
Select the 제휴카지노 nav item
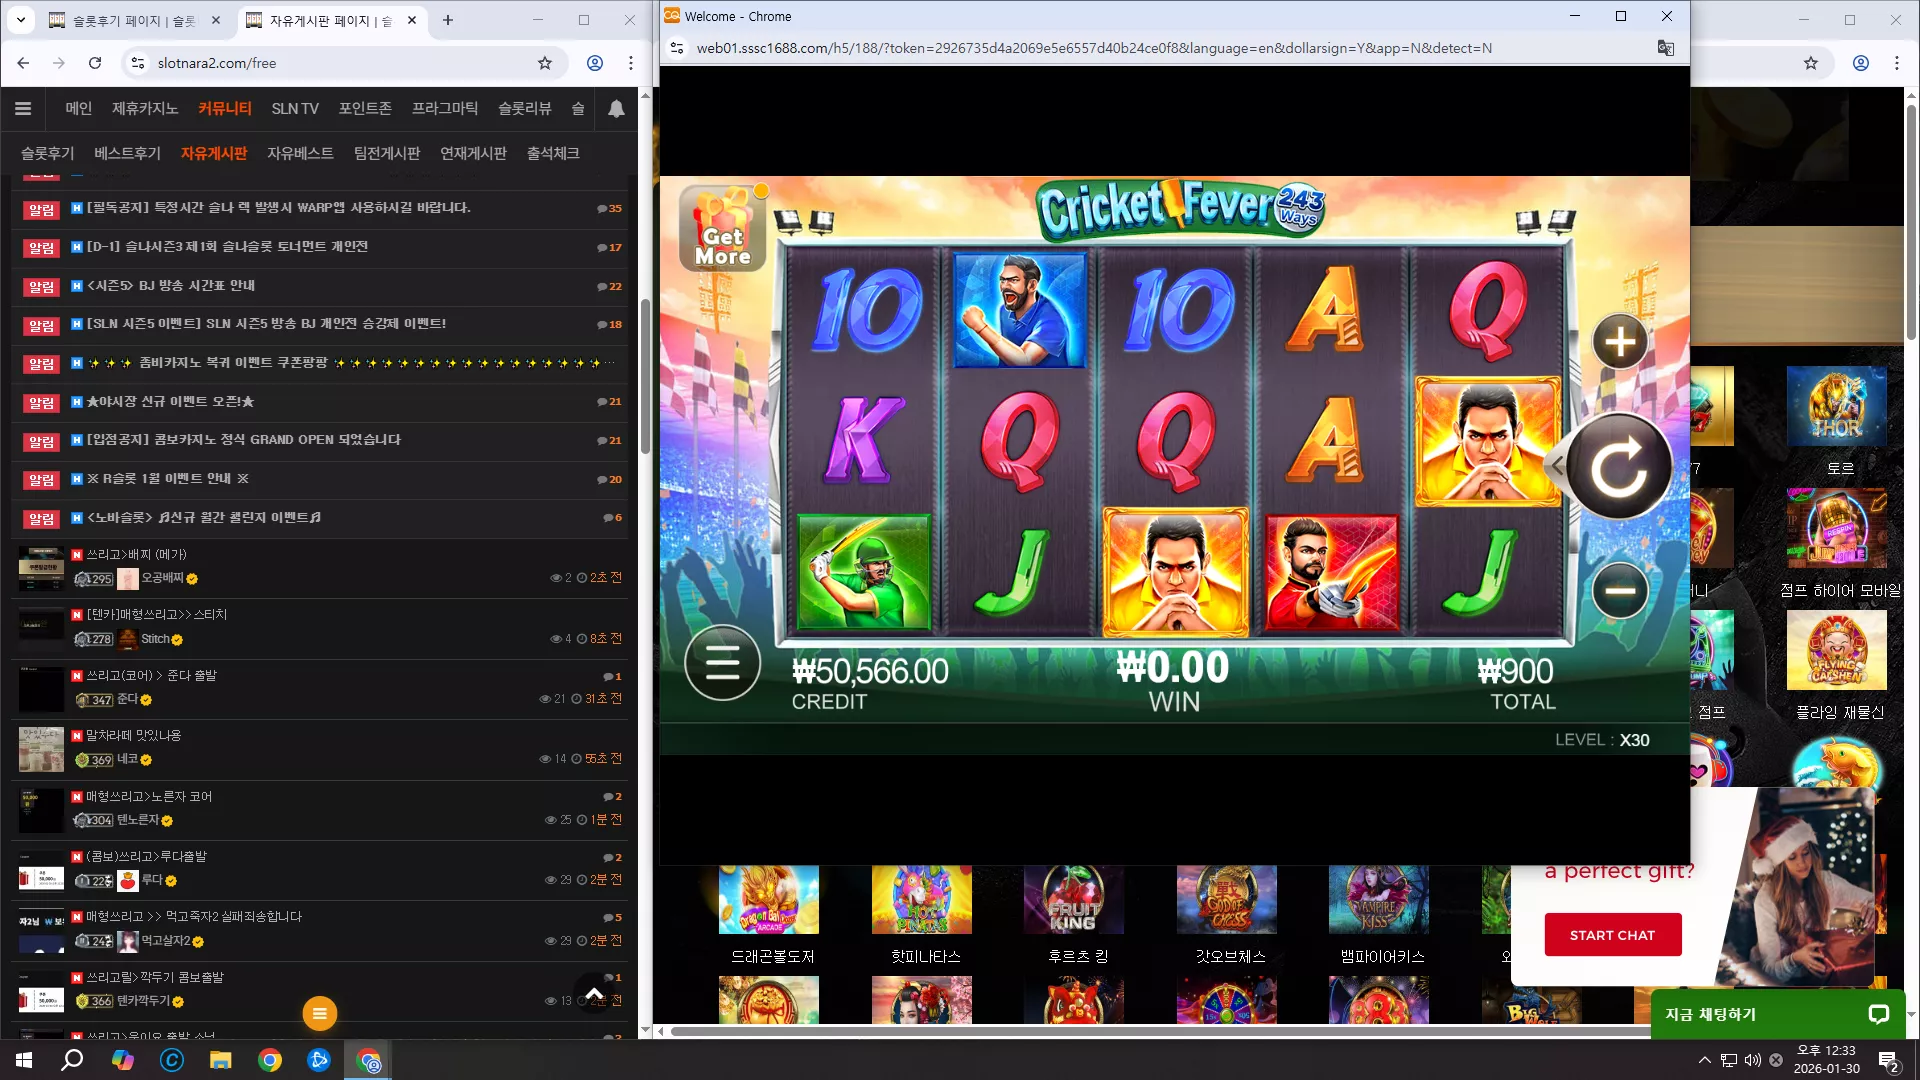click(x=145, y=108)
